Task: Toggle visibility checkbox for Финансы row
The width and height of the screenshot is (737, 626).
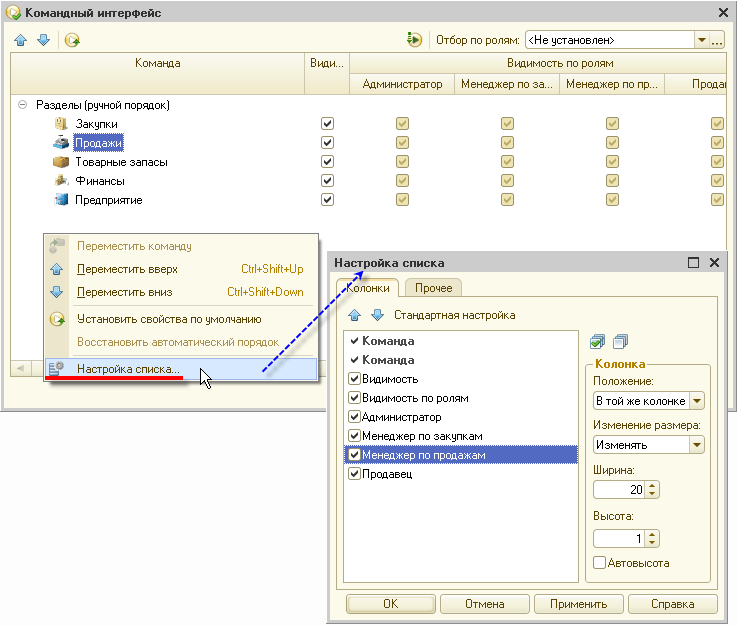Action: tap(327, 180)
